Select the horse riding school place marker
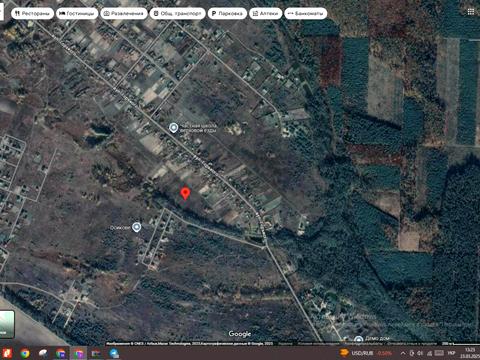The image size is (480, 360). click(173, 128)
